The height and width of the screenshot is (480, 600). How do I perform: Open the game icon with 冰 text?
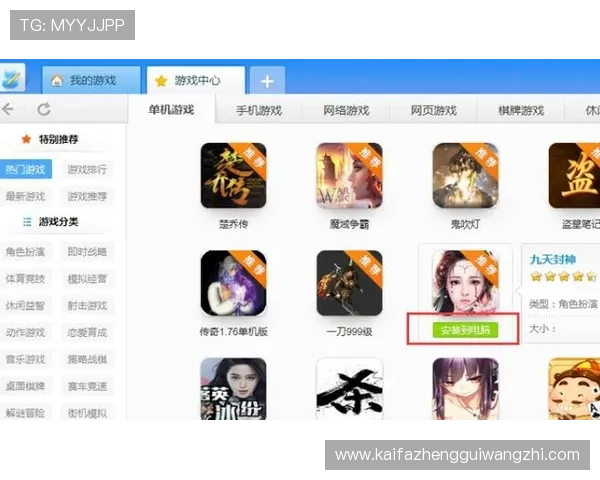click(233, 389)
